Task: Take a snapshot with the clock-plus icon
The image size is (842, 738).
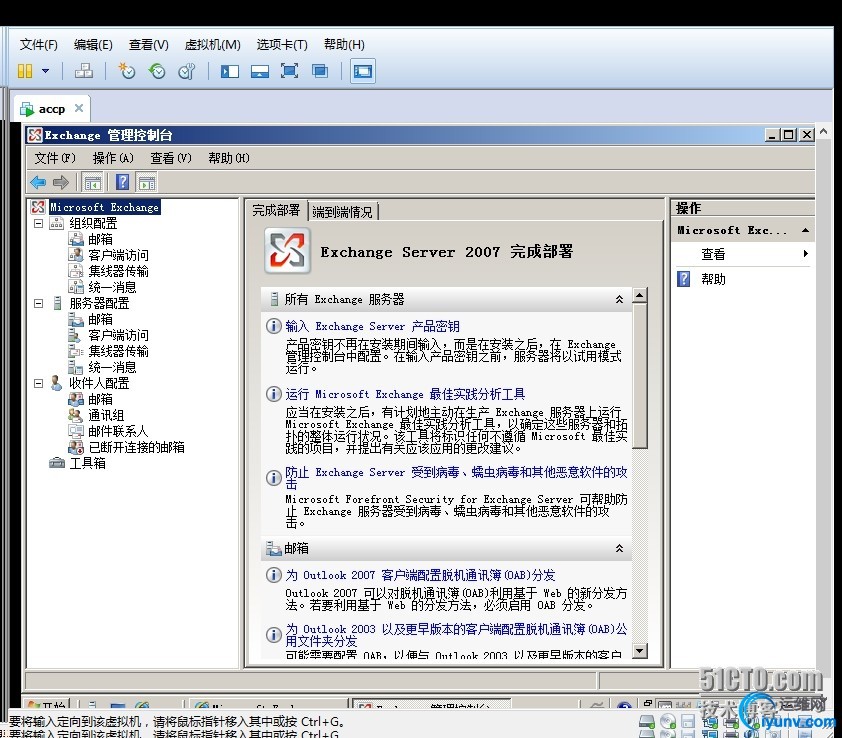Action: (127, 71)
